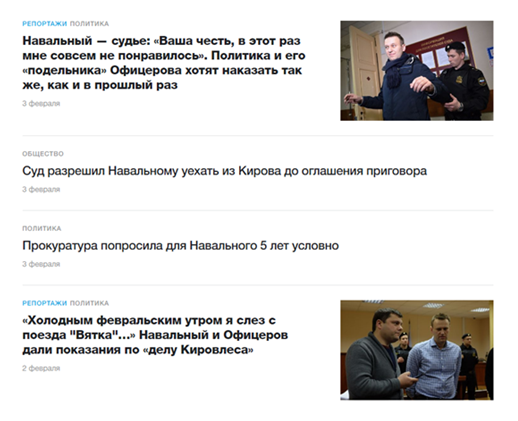This screenshot has width=518, height=421.
Task: Open the courtroom photo of two men
Action: point(417,350)
